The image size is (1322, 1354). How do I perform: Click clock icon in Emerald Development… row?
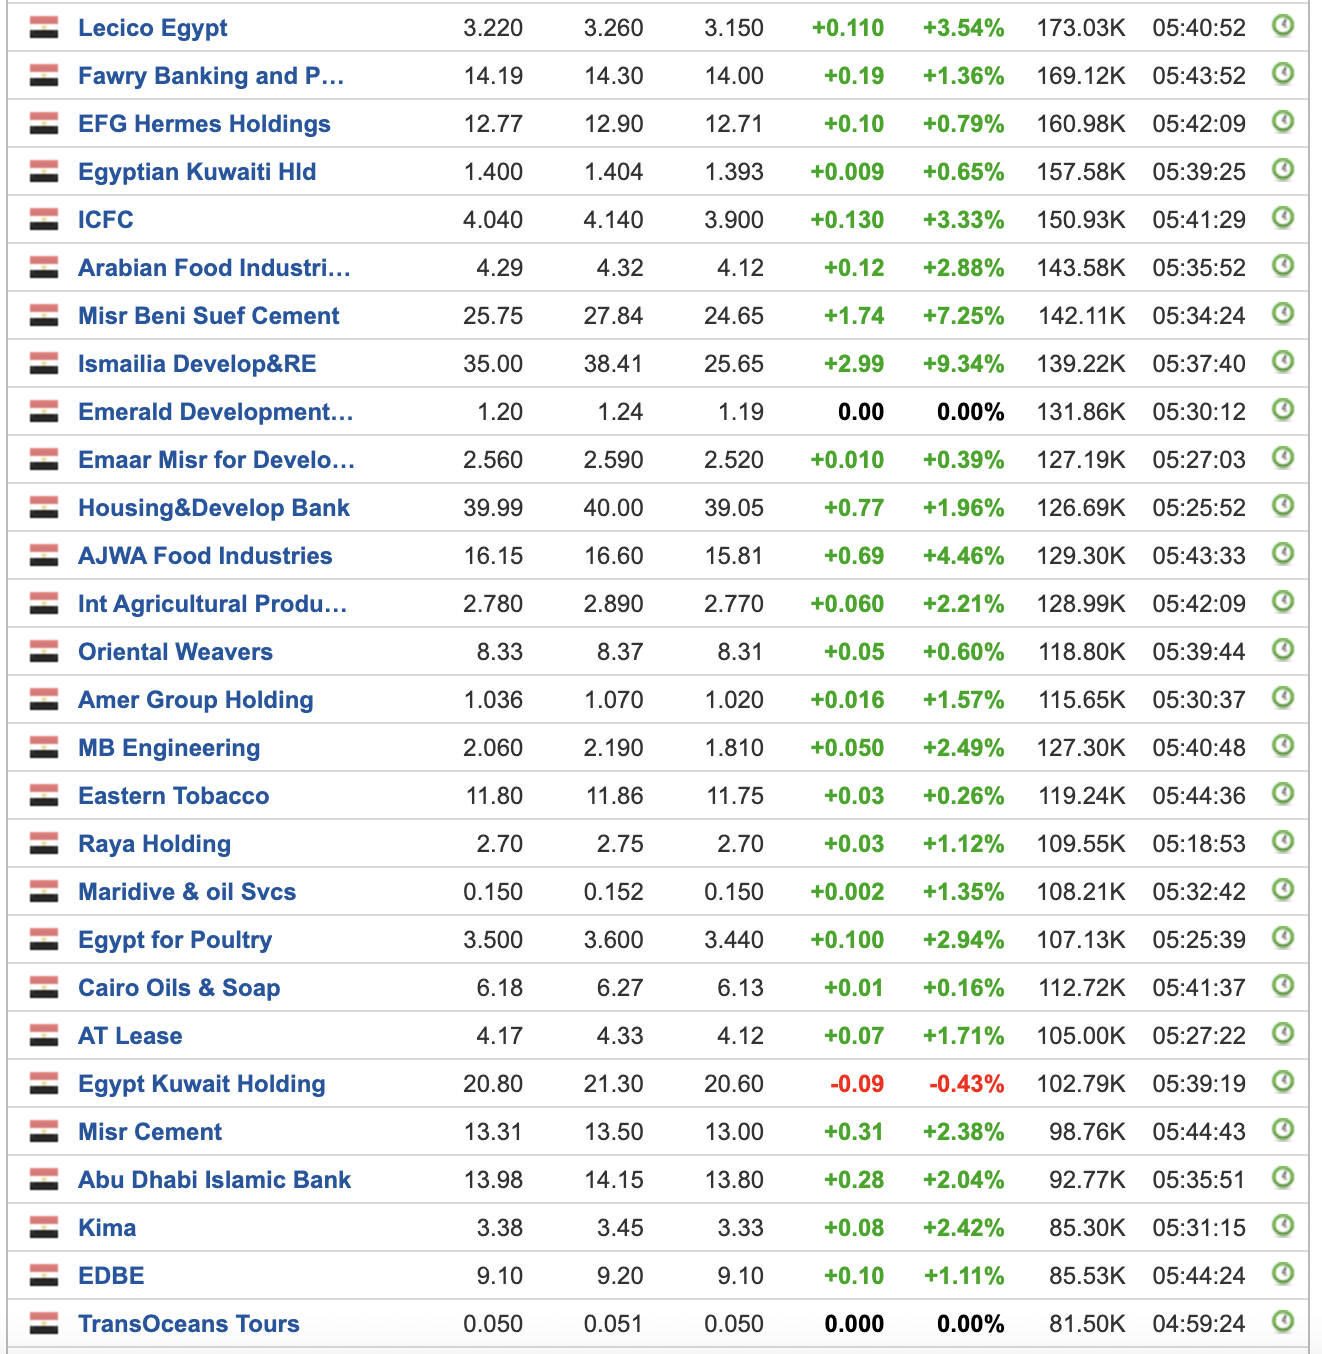point(1283,409)
